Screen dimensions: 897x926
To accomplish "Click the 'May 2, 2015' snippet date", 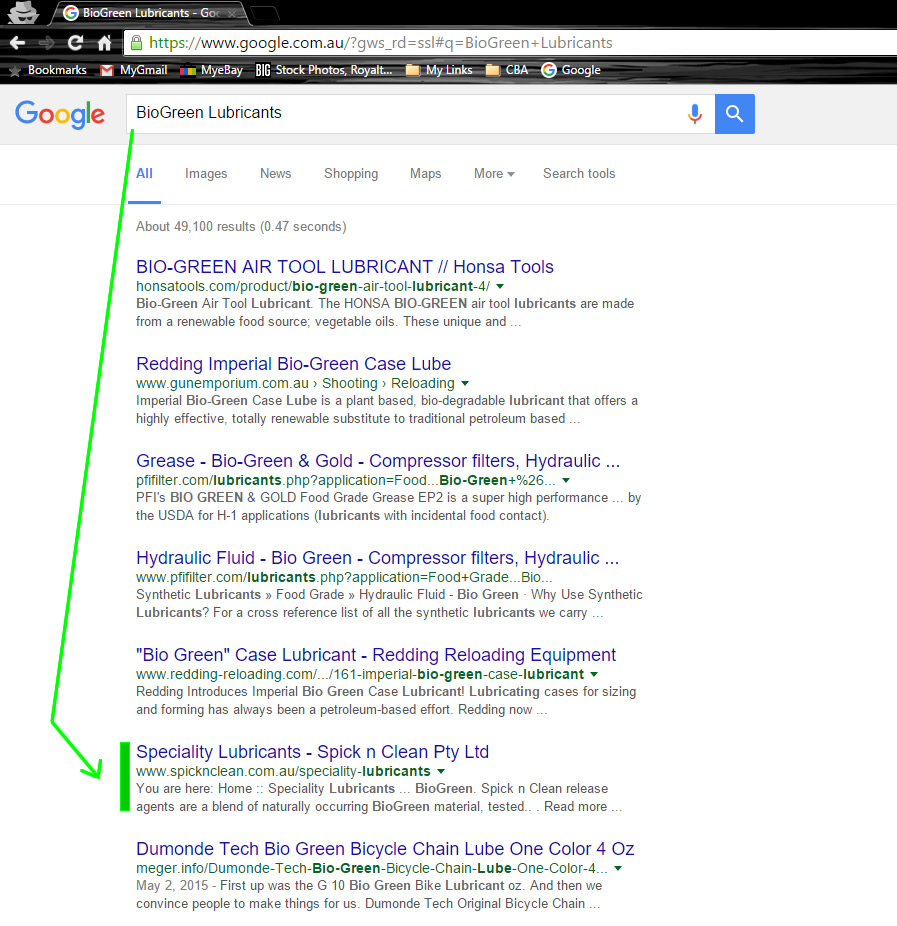I will tap(172, 886).
